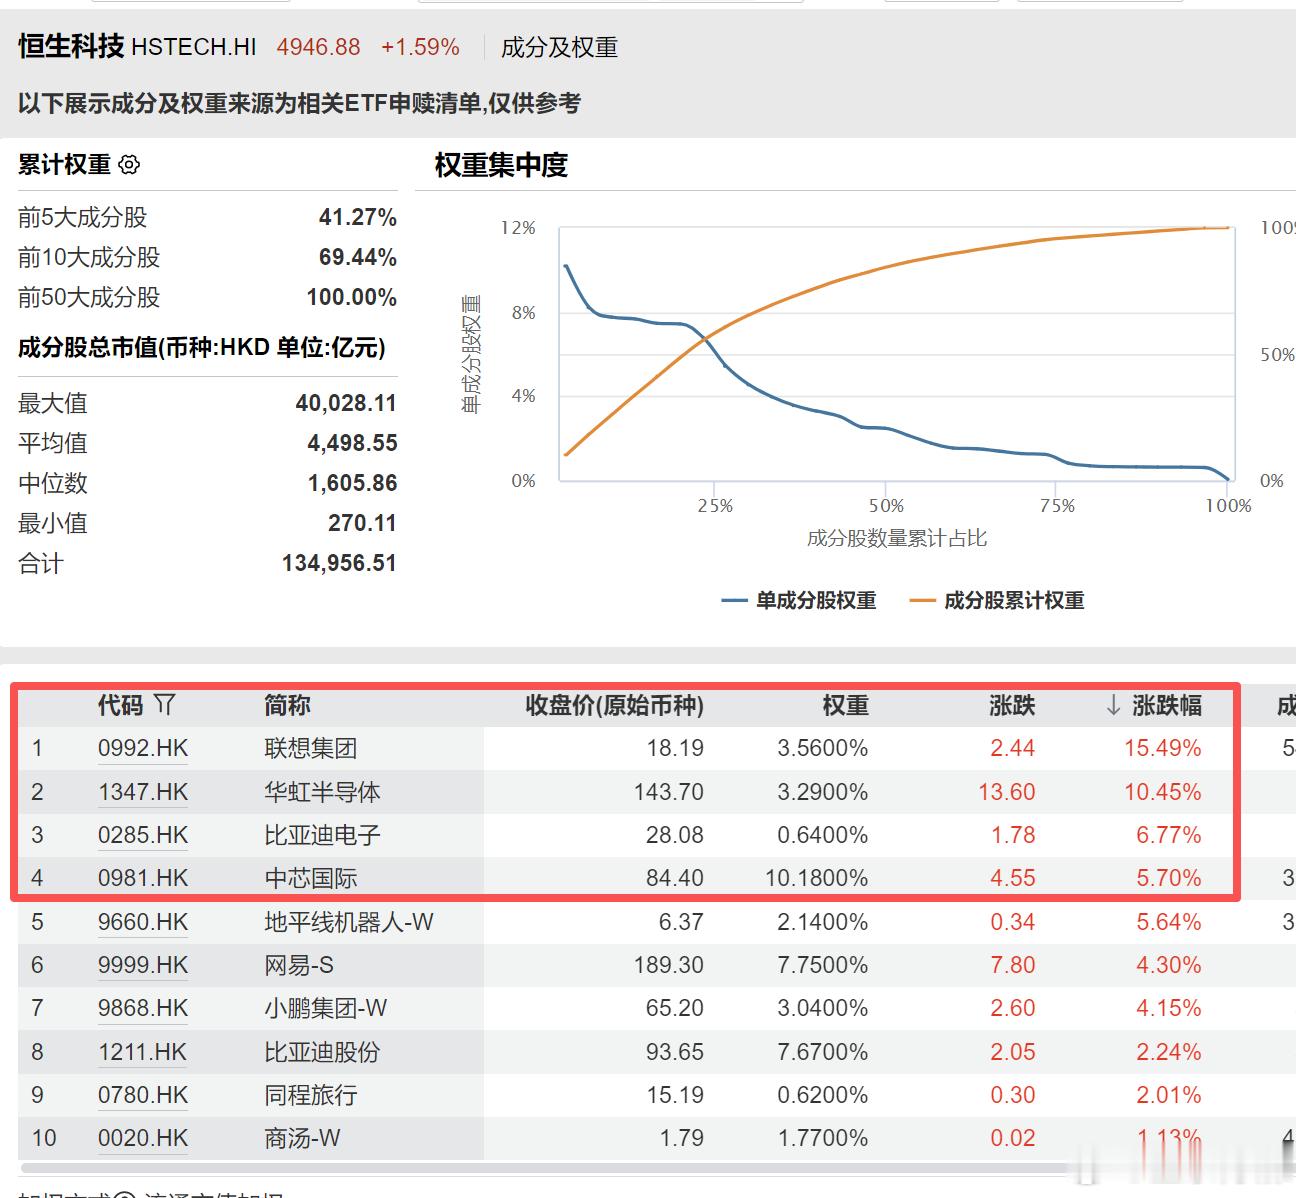Open stock code link 0981.HK
The height and width of the screenshot is (1198, 1296).
click(x=143, y=878)
